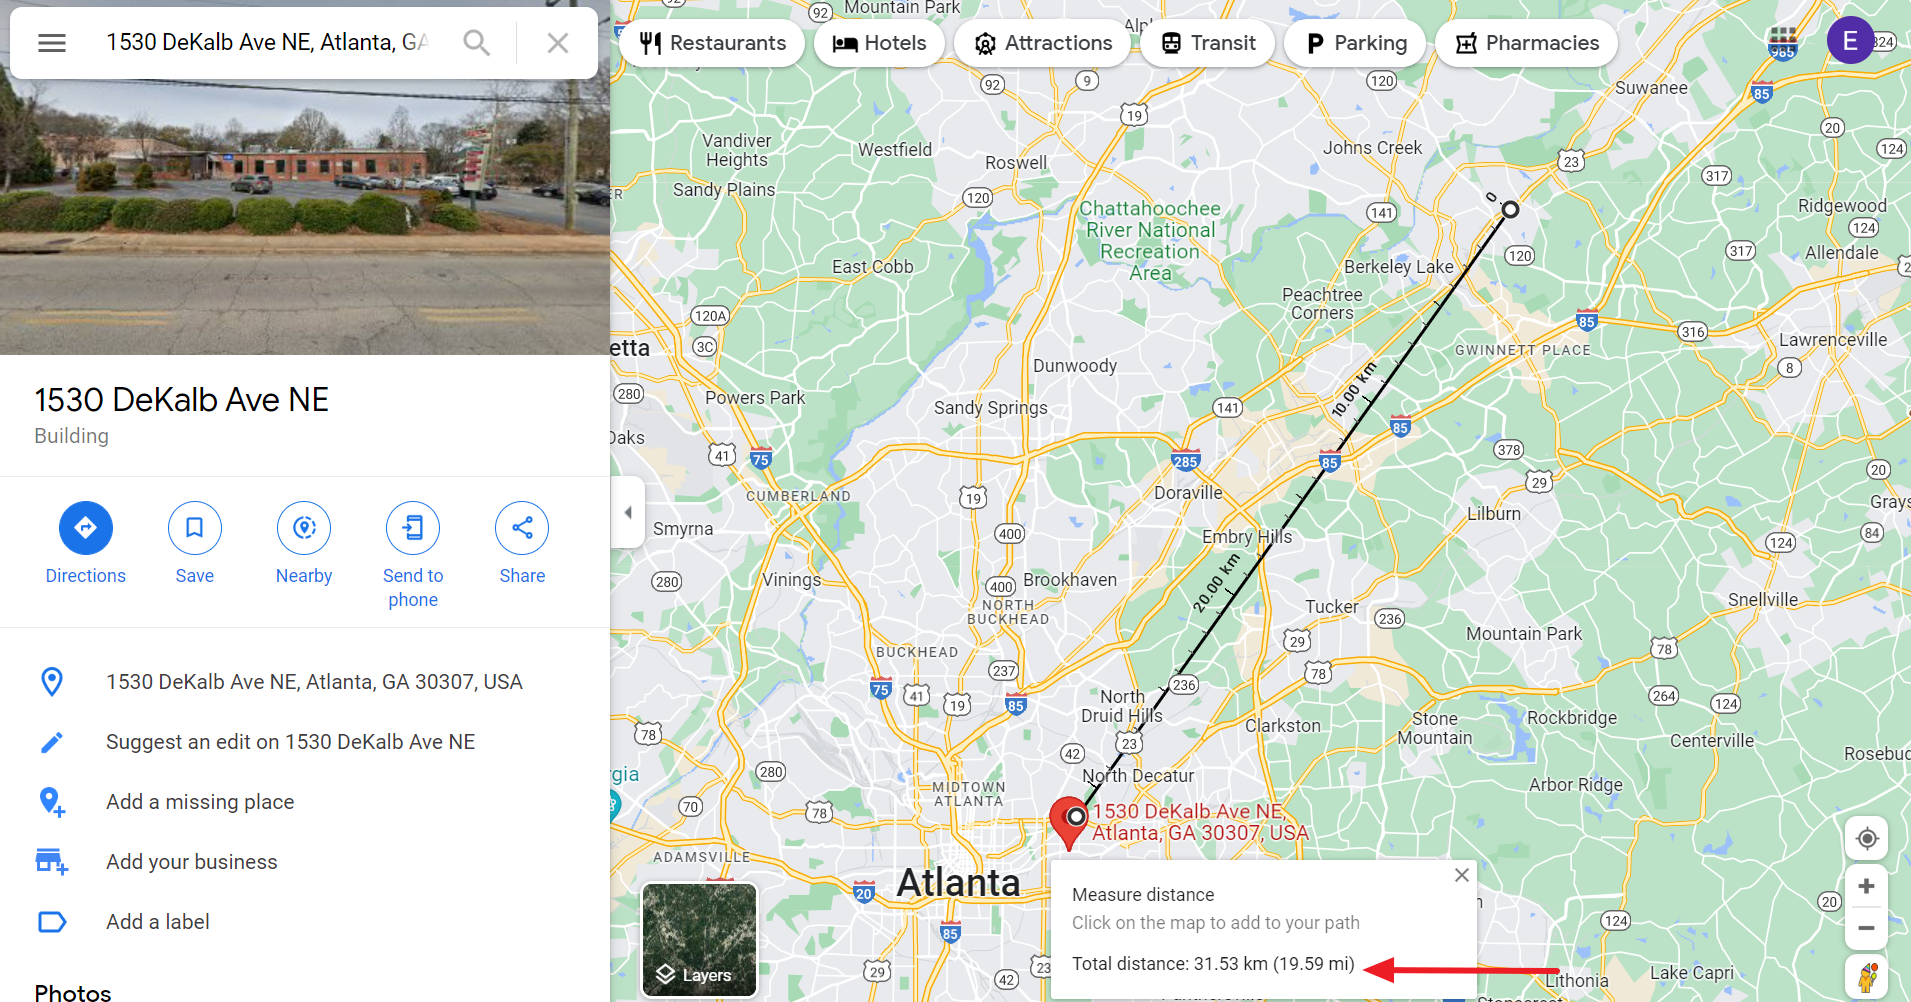Collapse the side panel

click(628, 512)
